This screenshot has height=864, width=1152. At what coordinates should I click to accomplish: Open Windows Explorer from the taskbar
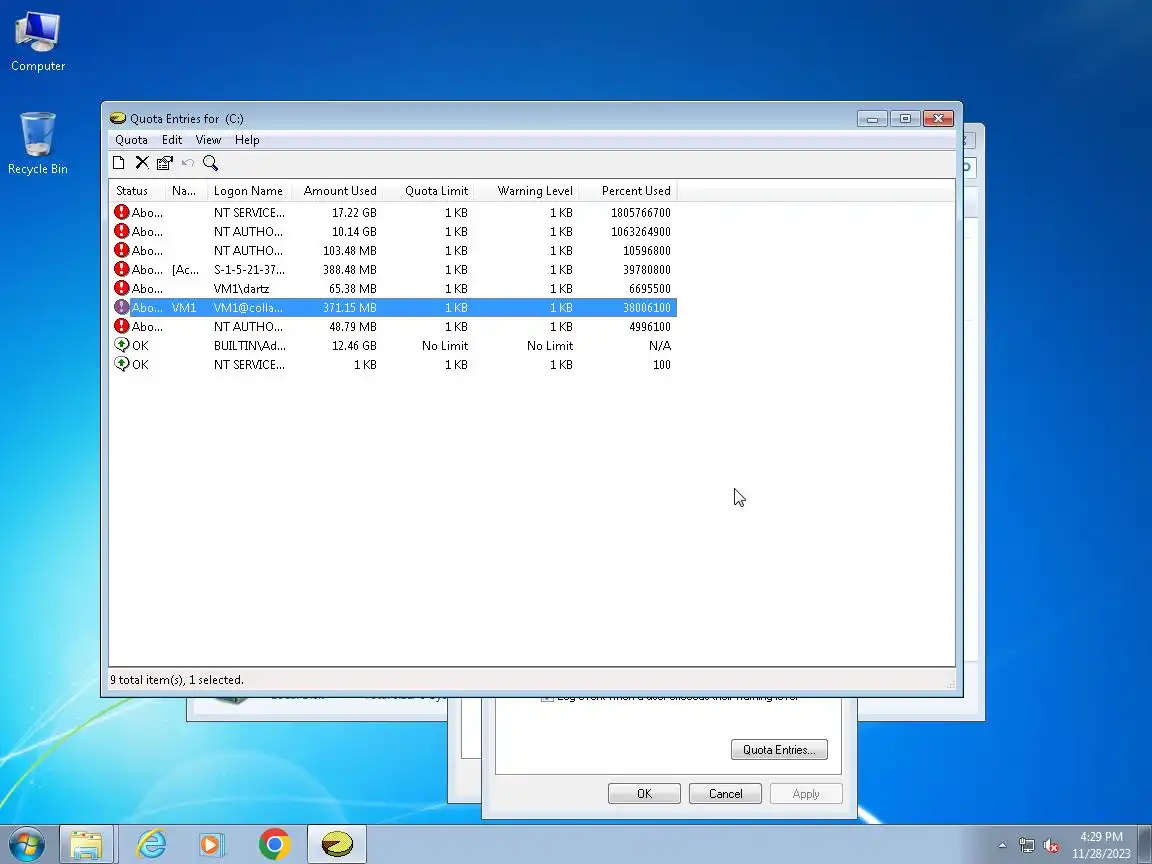point(86,844)
